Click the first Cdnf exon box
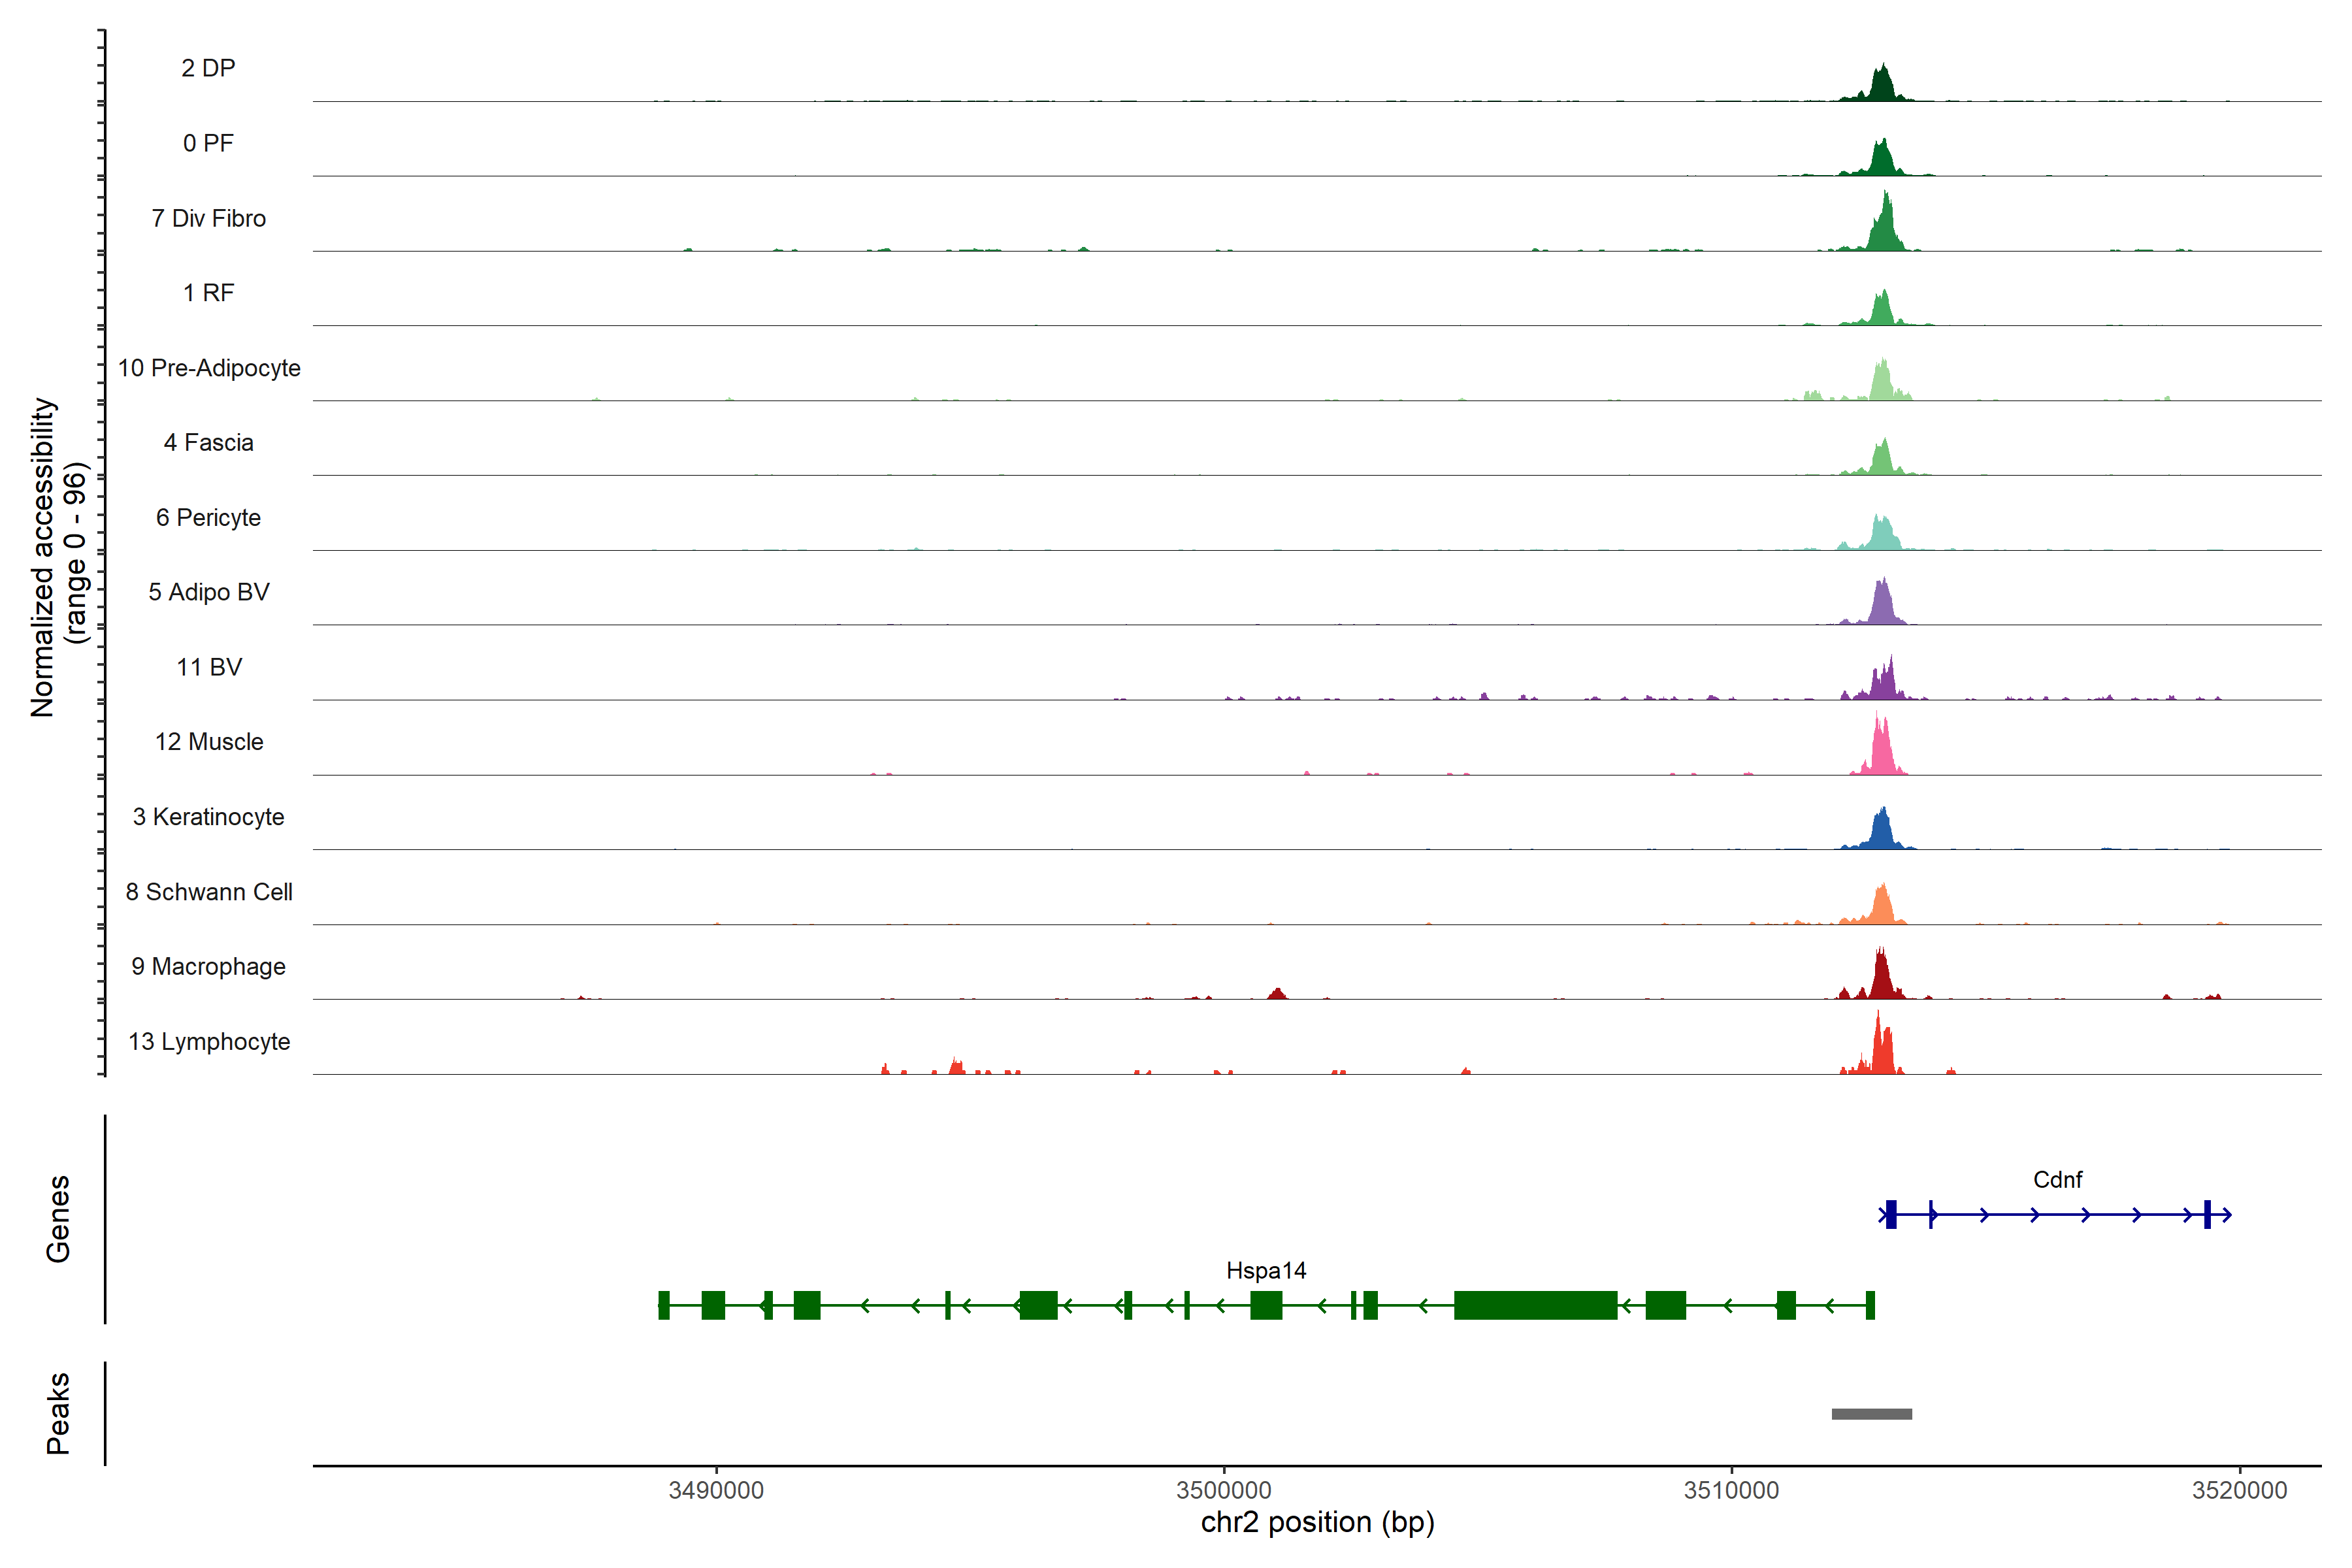This screenshot has width=2352, height=1568. (1890, 1214)
